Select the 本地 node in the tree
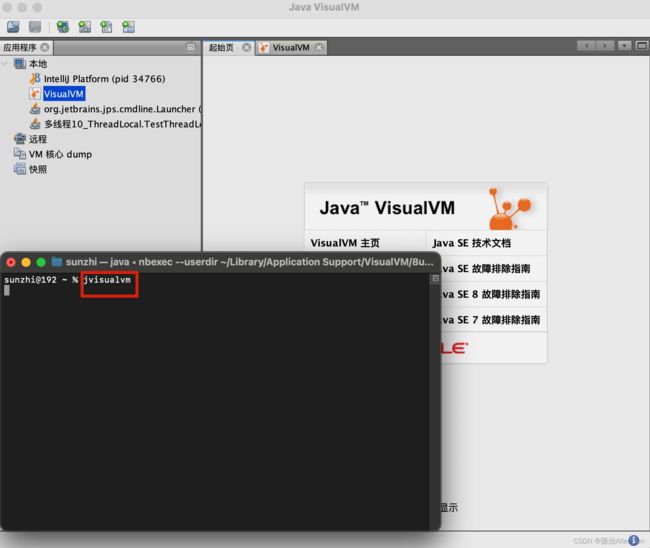The image size is (650, 548). pos(38,63)
